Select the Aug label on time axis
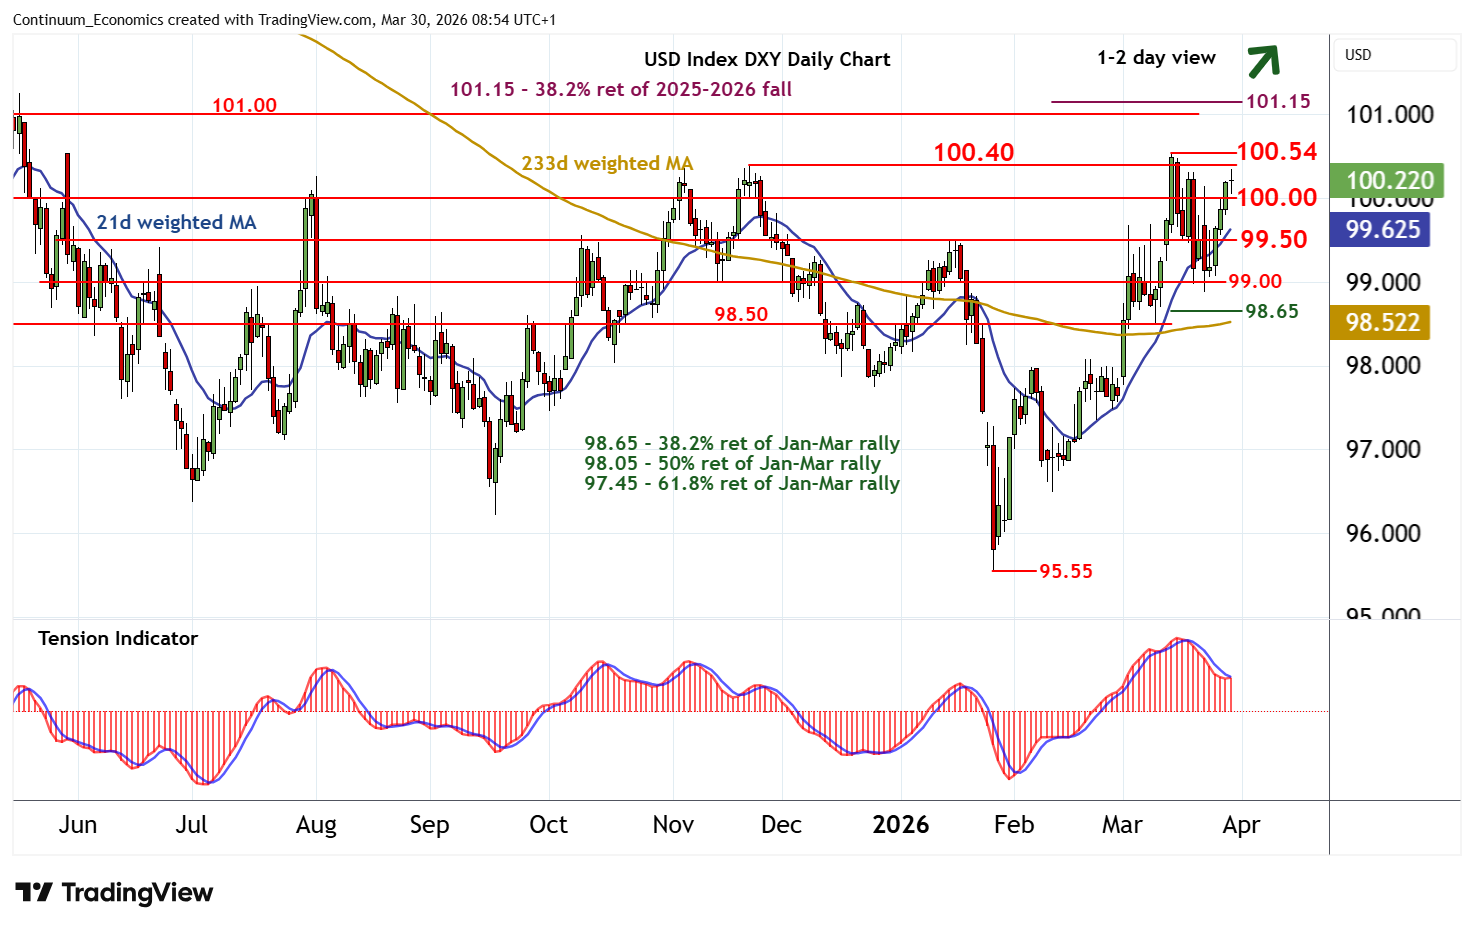The height and width of the screenshot is (930, 1474). click(316, 824)
